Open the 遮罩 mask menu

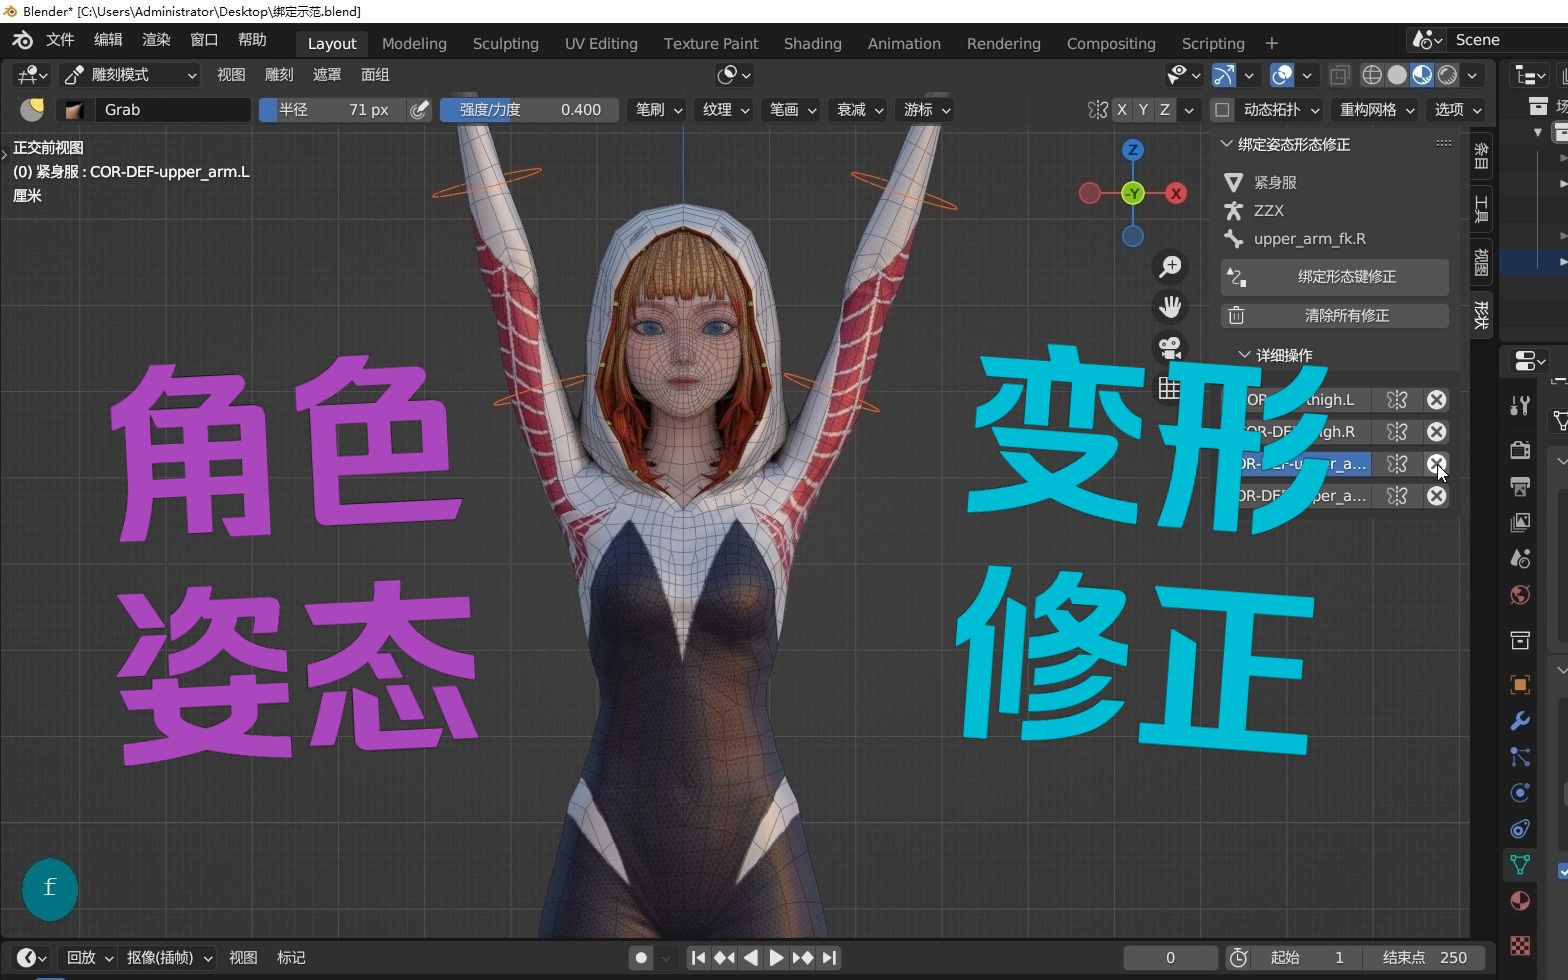(x=327, y=75)
